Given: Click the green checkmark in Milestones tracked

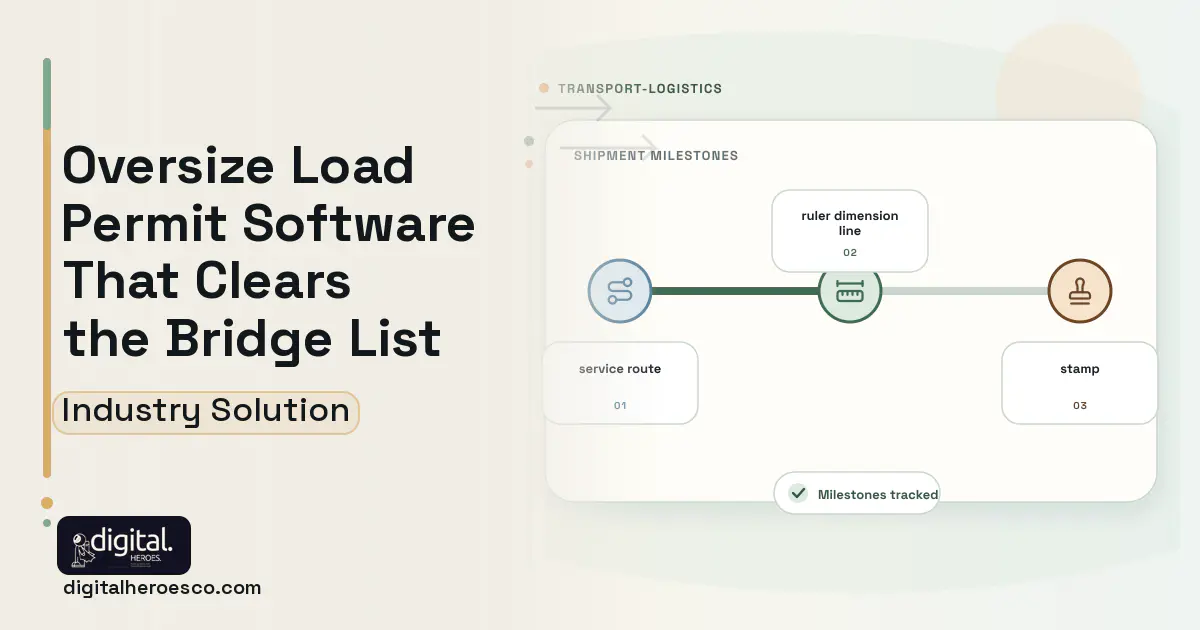Looking at the screenshot, I should [798, 493].
